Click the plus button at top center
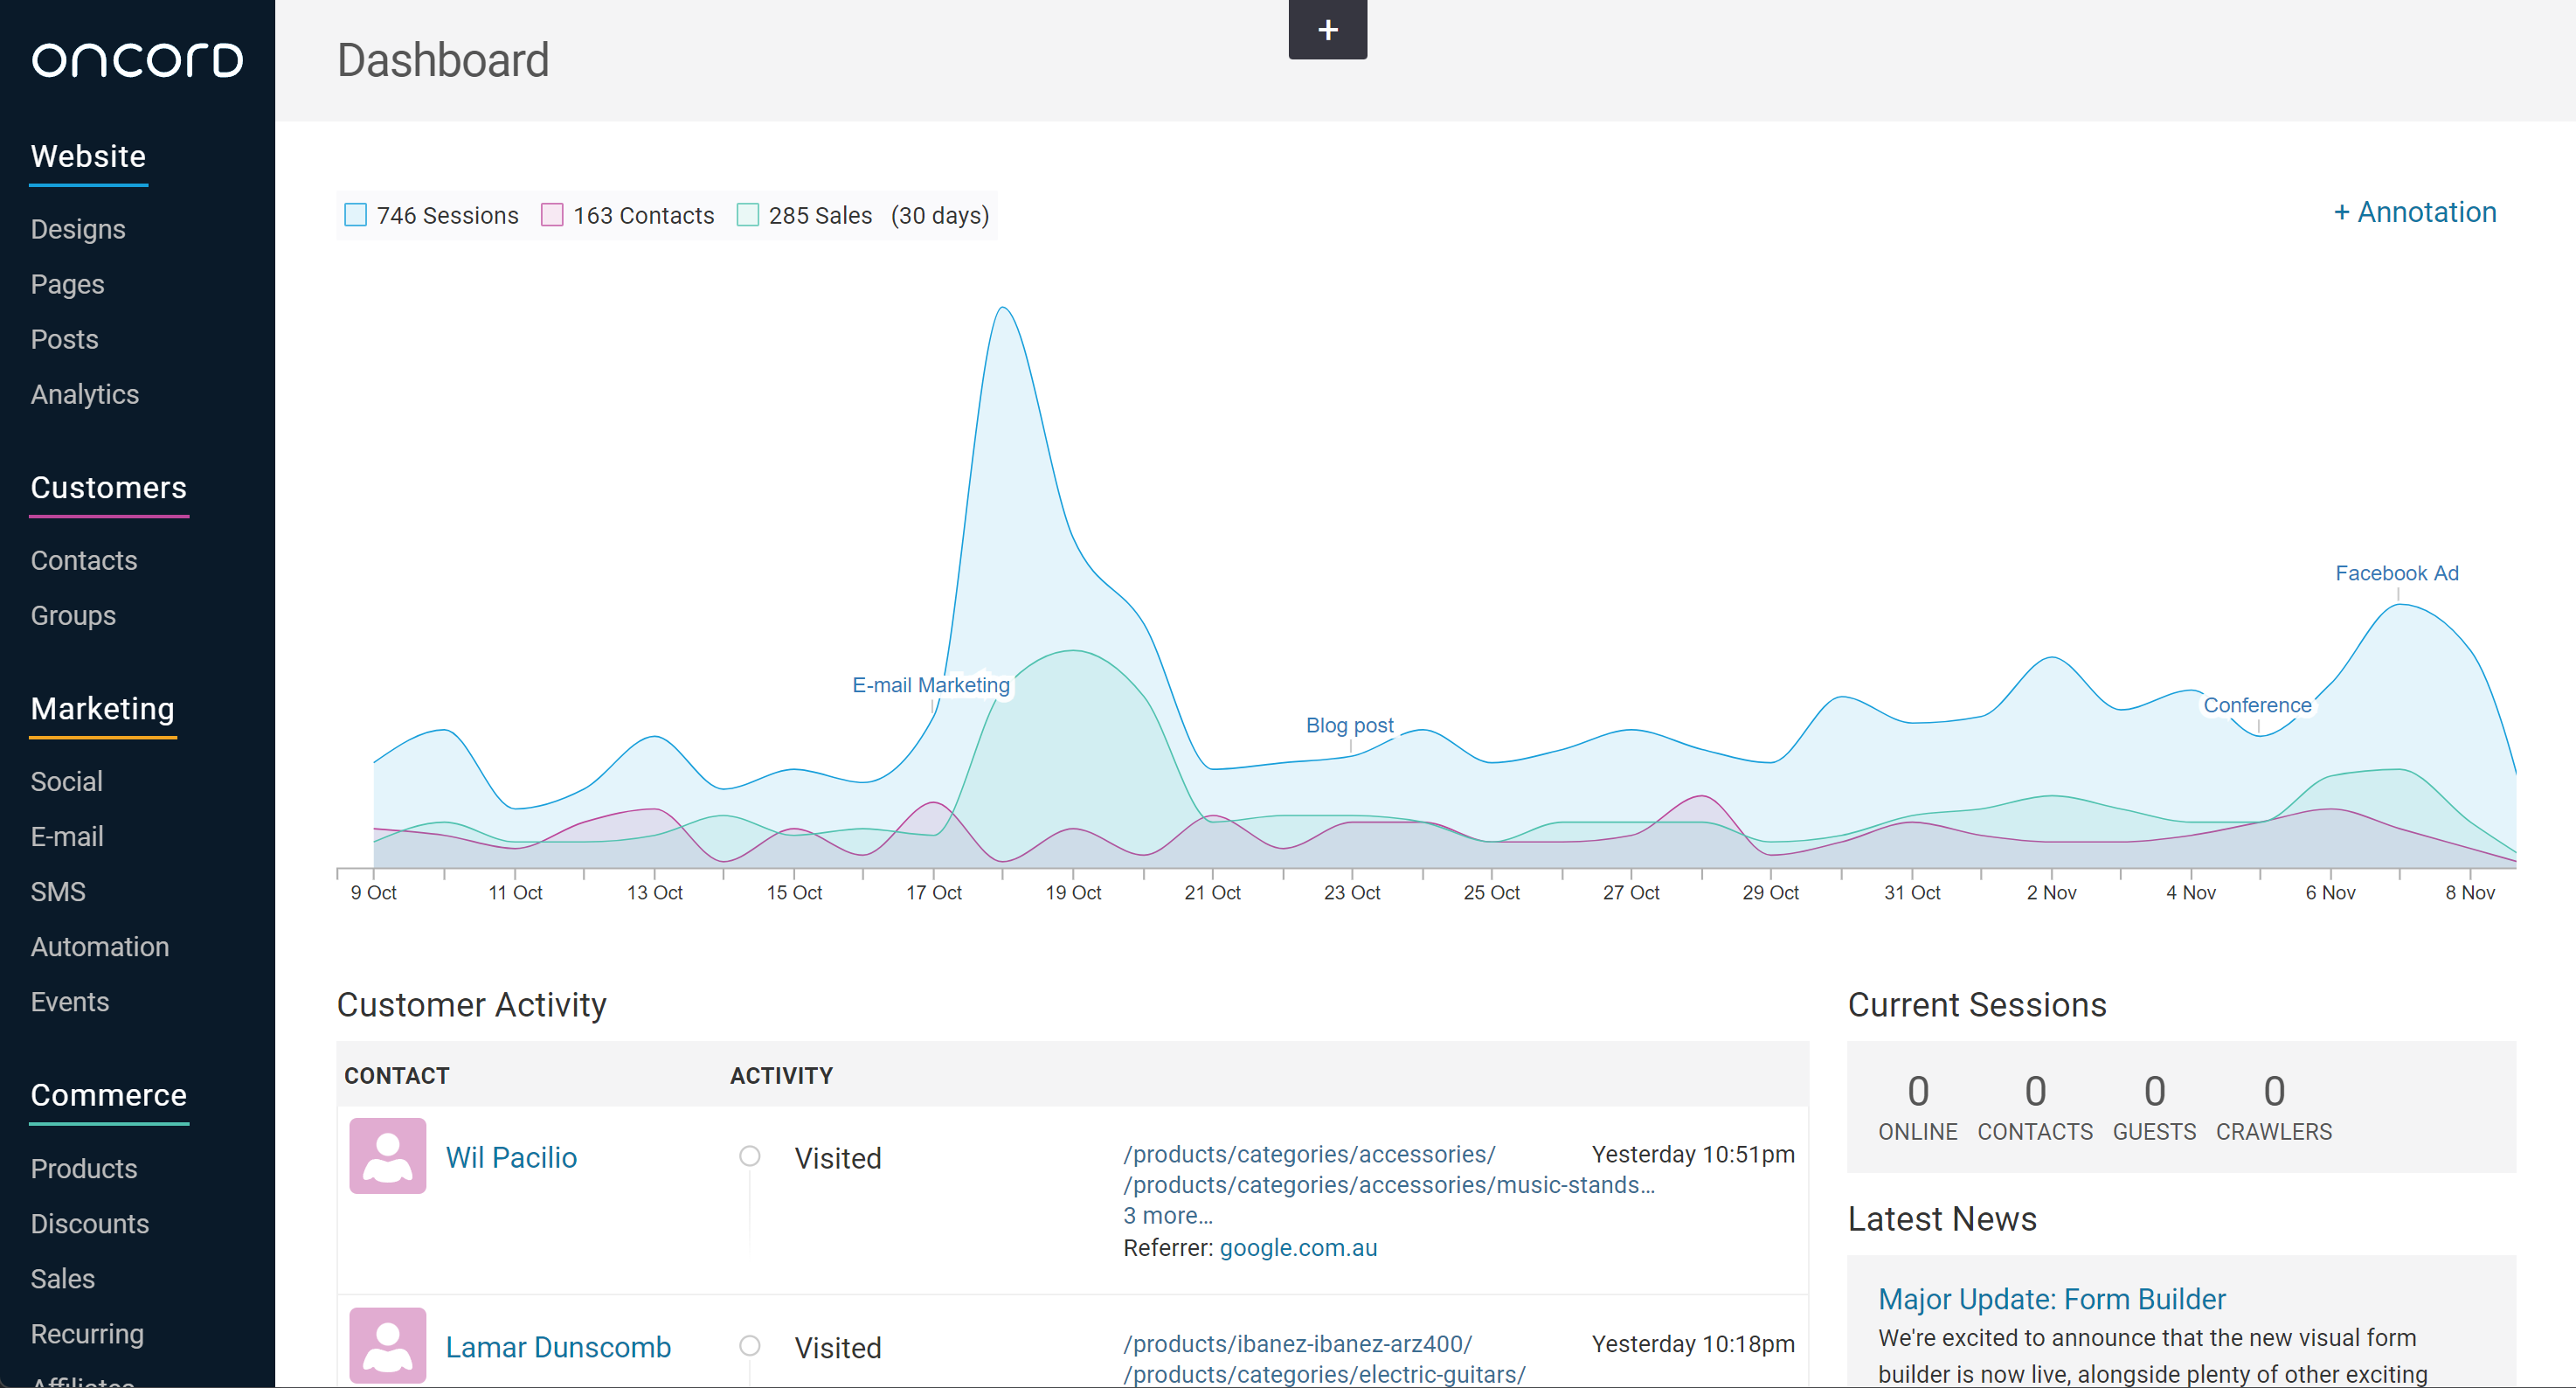 click(x=1327, y=30)
